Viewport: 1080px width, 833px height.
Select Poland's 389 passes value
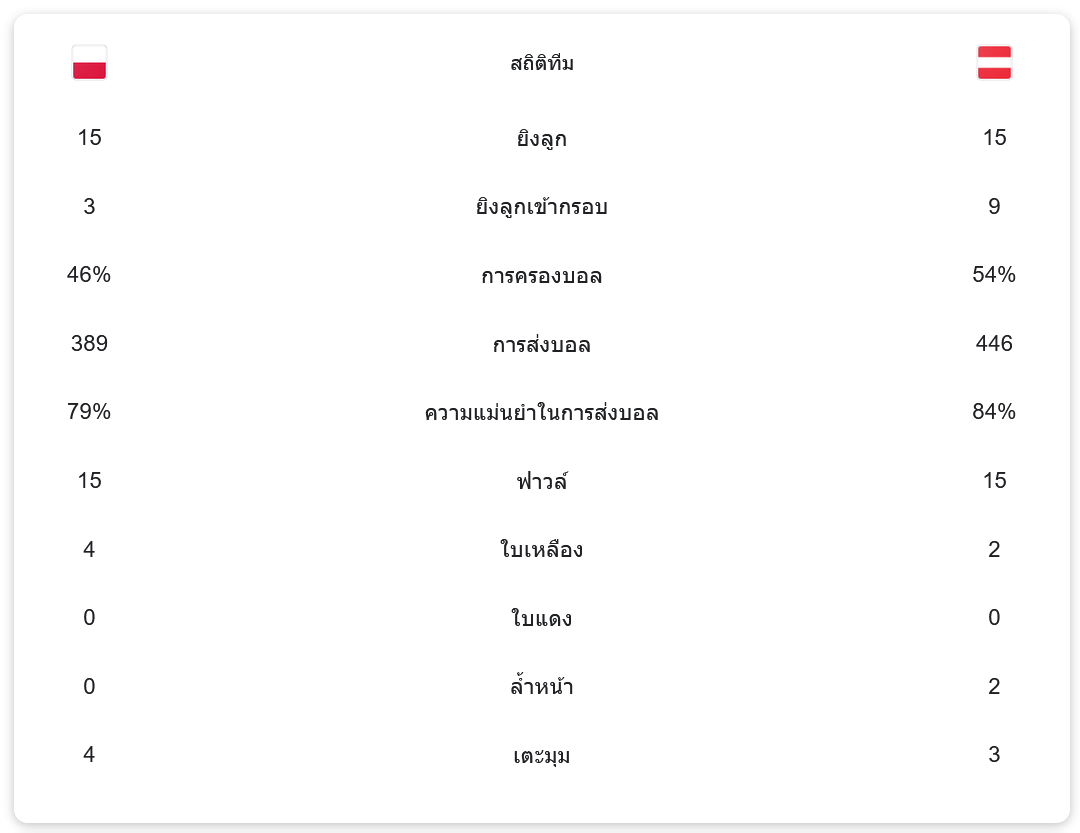coord(89,344)
